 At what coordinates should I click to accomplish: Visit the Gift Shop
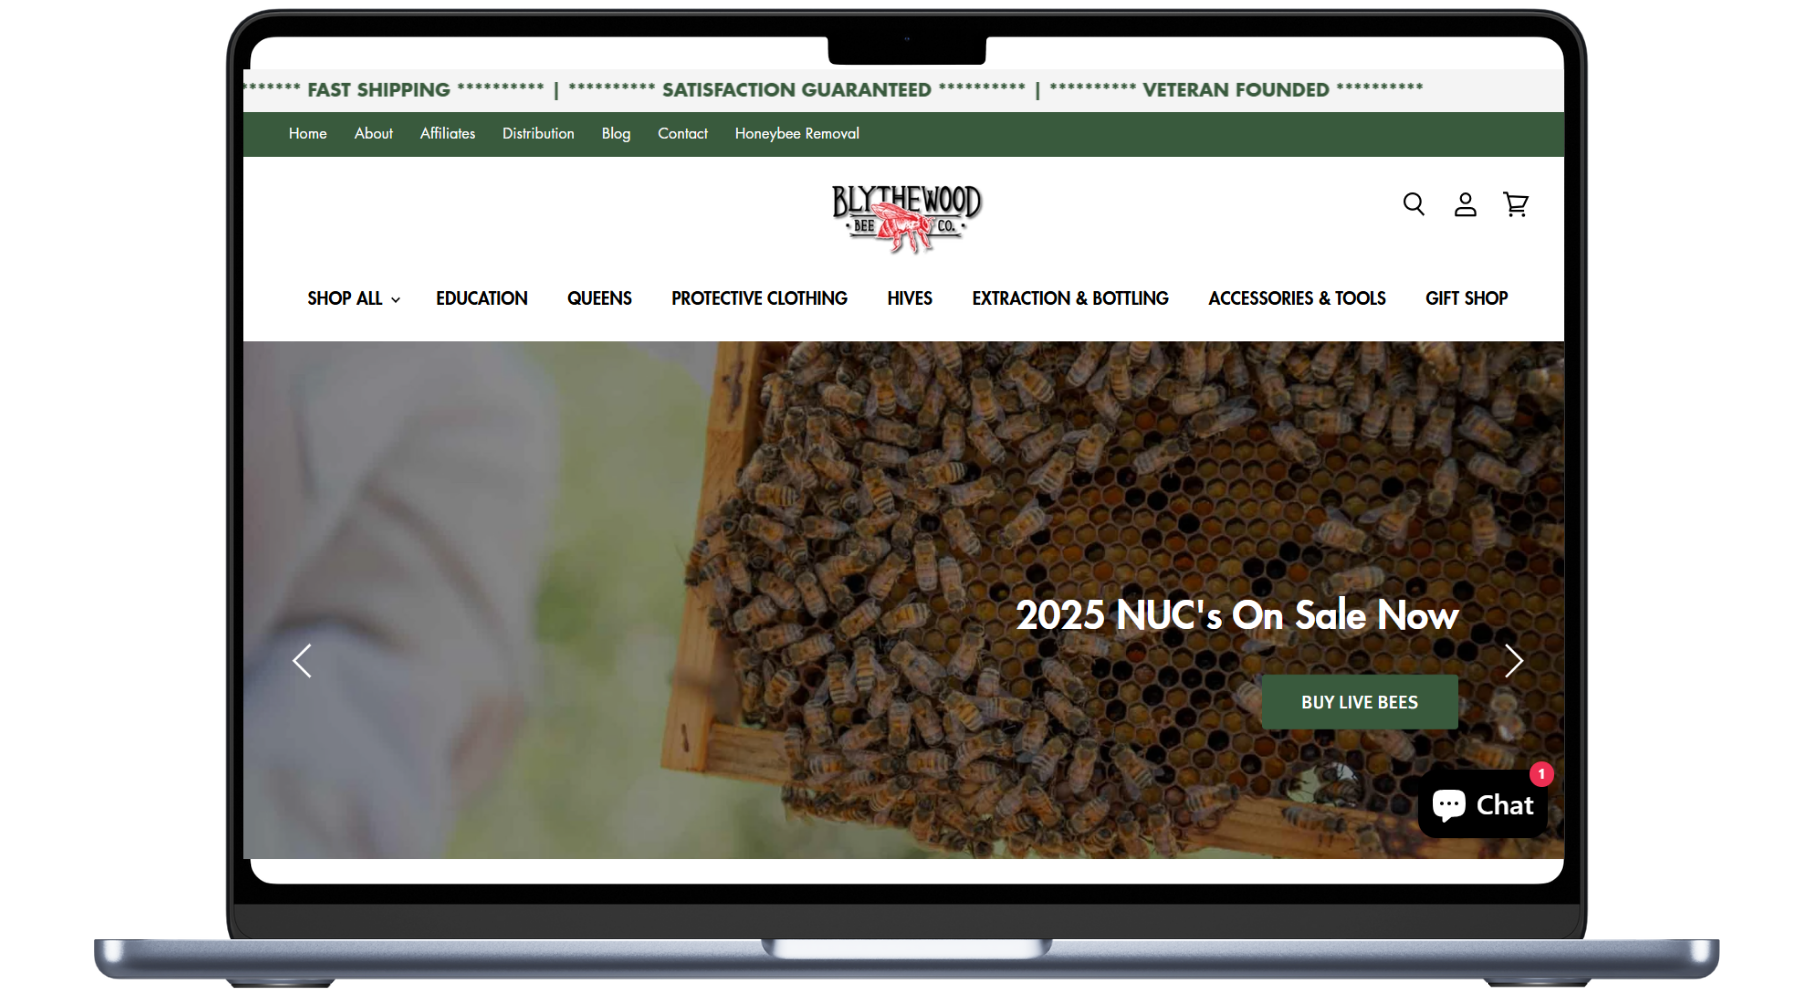coord(1466,298)
